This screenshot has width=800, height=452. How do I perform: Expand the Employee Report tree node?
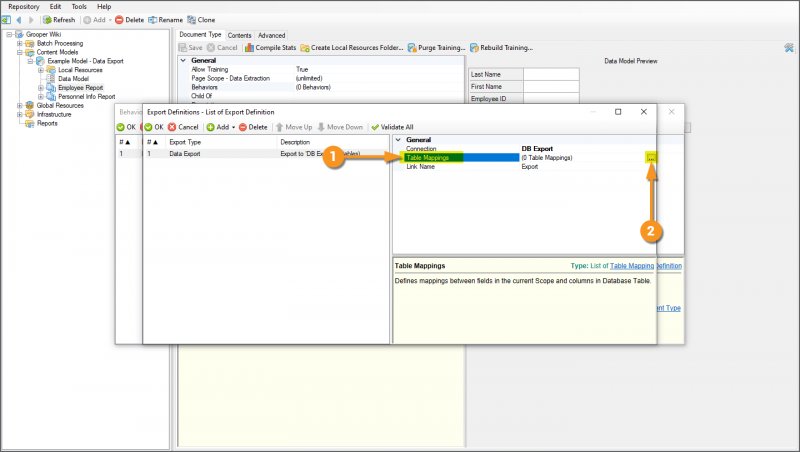(41, 88)
